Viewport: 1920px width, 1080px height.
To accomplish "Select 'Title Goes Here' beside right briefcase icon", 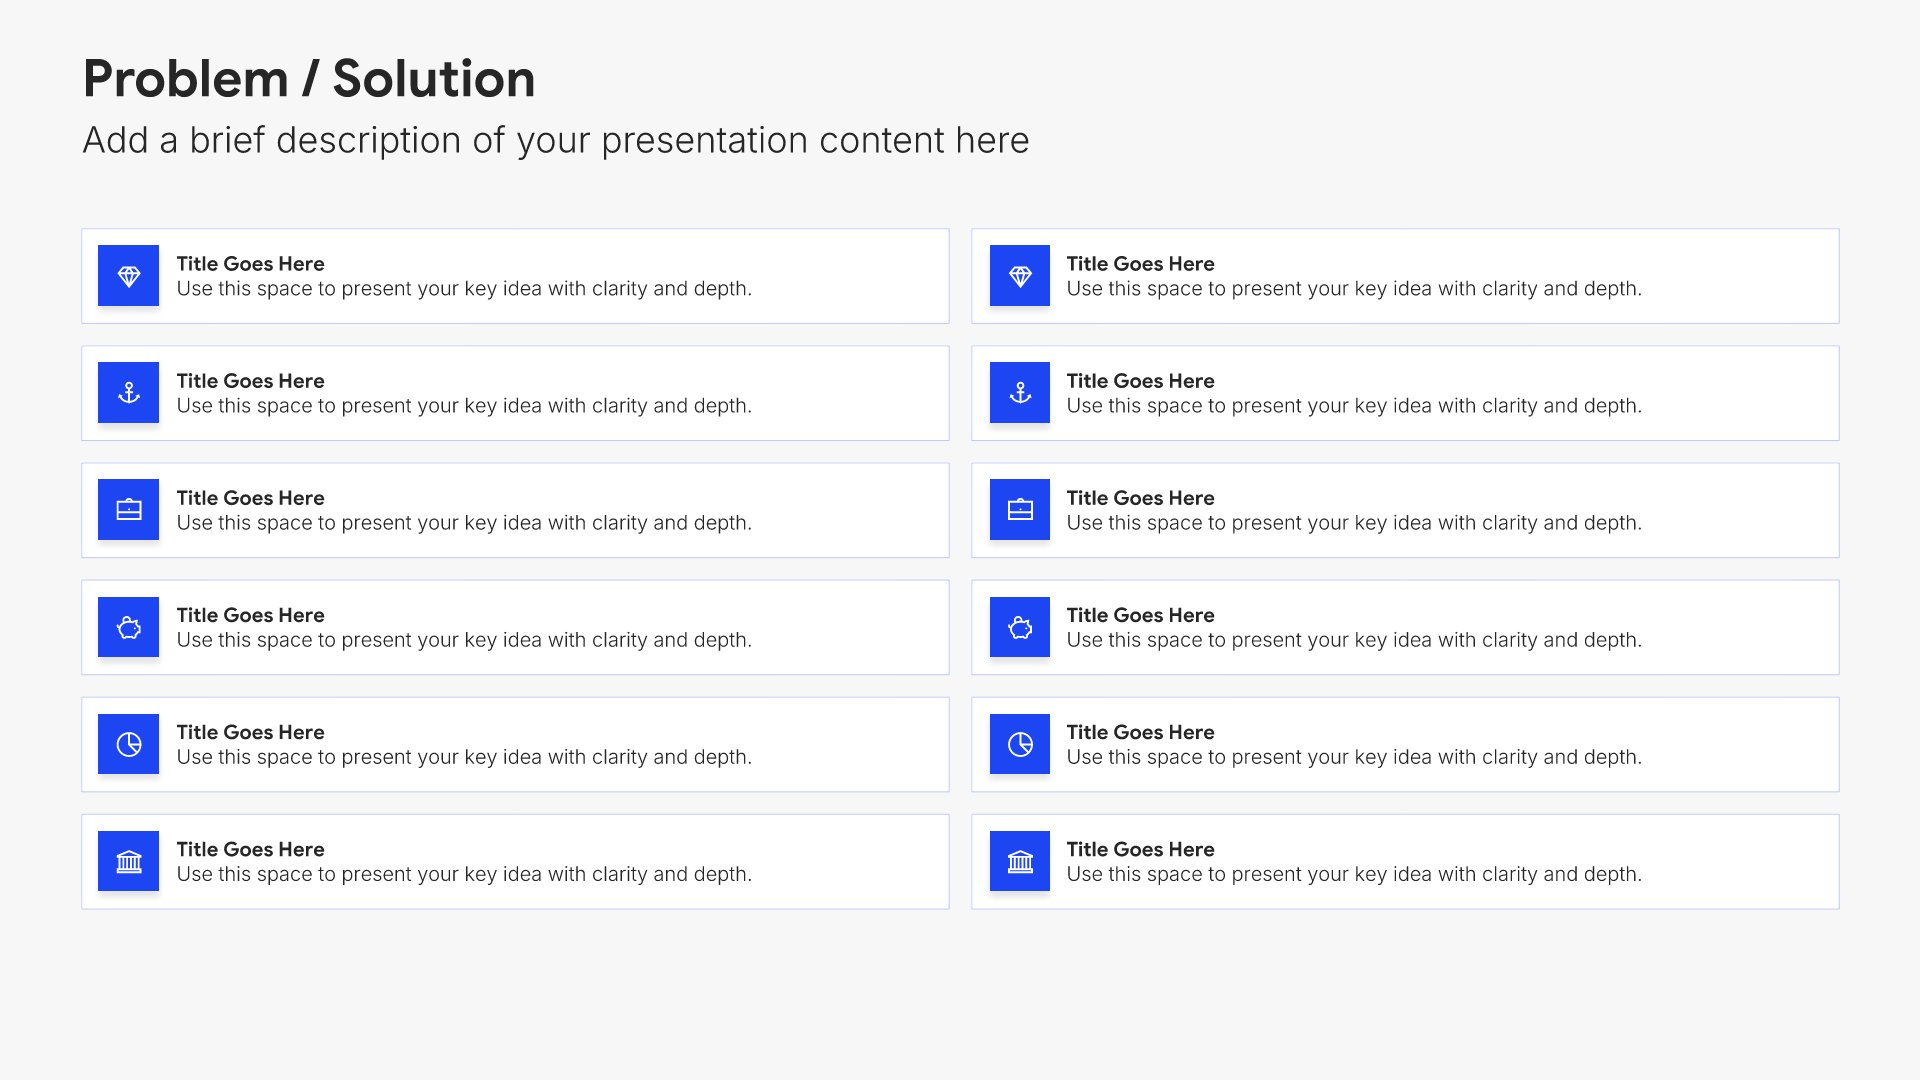I will 1140,498.
